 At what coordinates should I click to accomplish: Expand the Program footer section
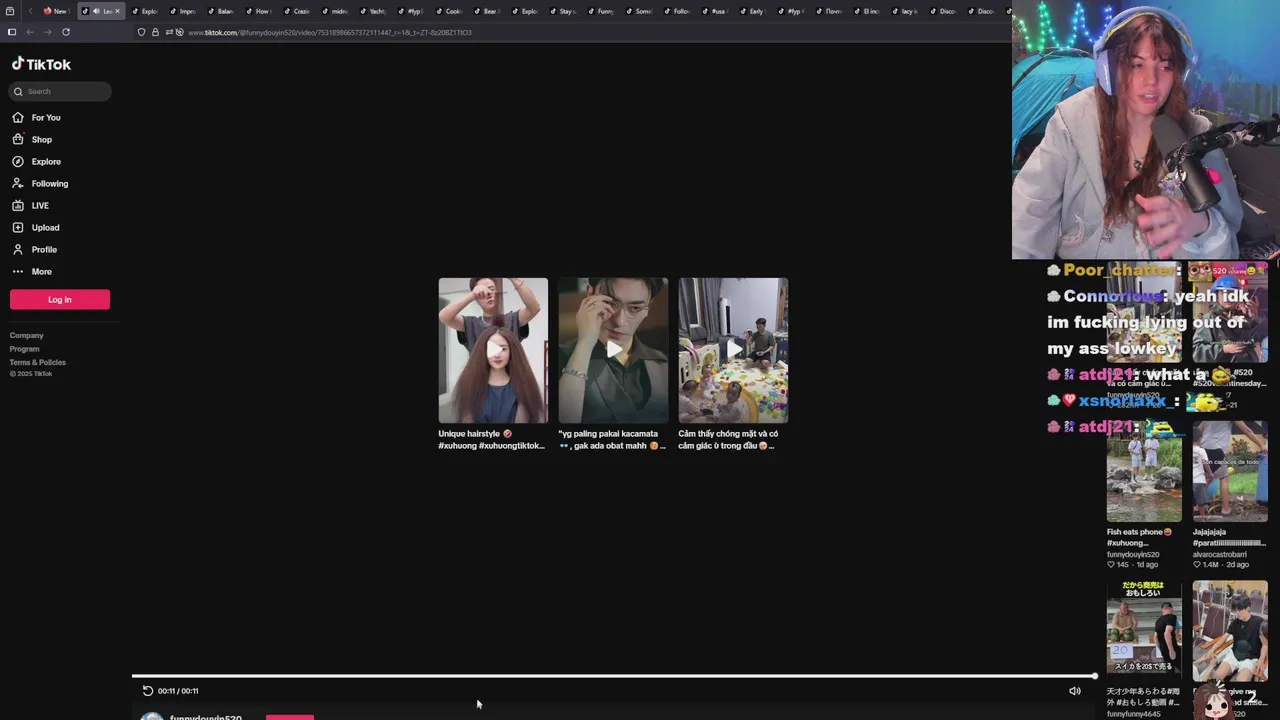[x=25, y=349]
